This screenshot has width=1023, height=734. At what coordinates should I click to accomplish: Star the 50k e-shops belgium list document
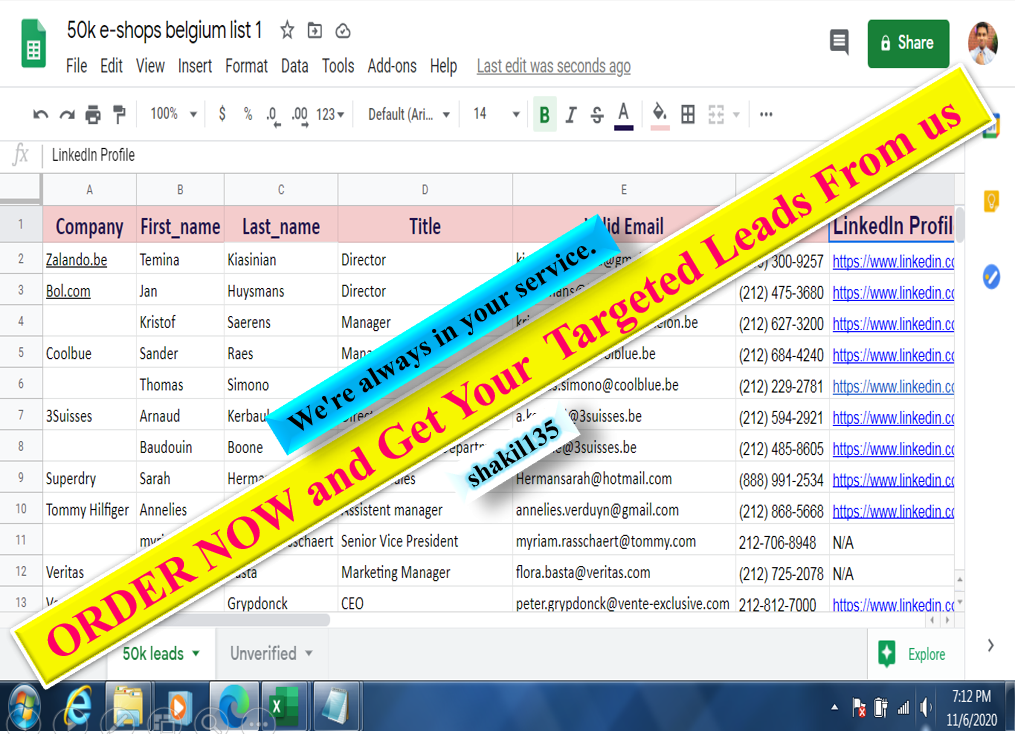(x=287, y=30)
